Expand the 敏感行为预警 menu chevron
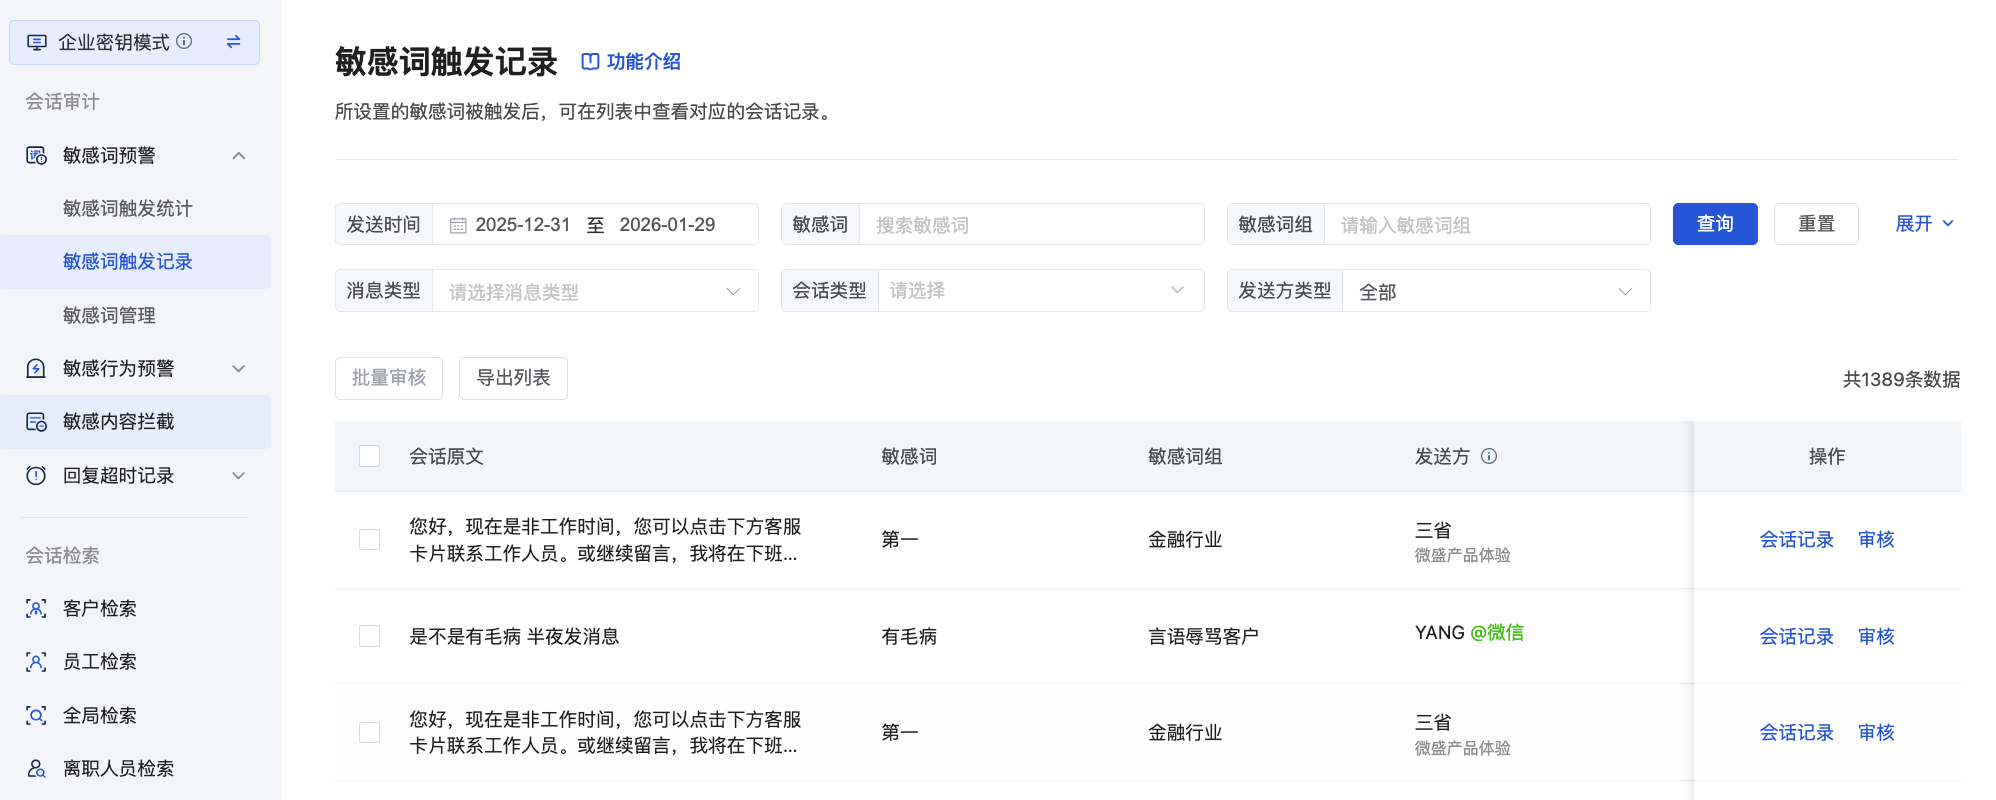Image resolution: width=1996 pixels, height=800 pixels. click(x=239, y=368)
